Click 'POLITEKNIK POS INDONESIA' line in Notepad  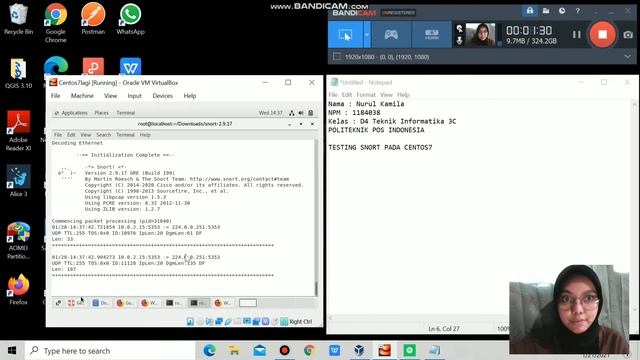(x=376, y=130)
